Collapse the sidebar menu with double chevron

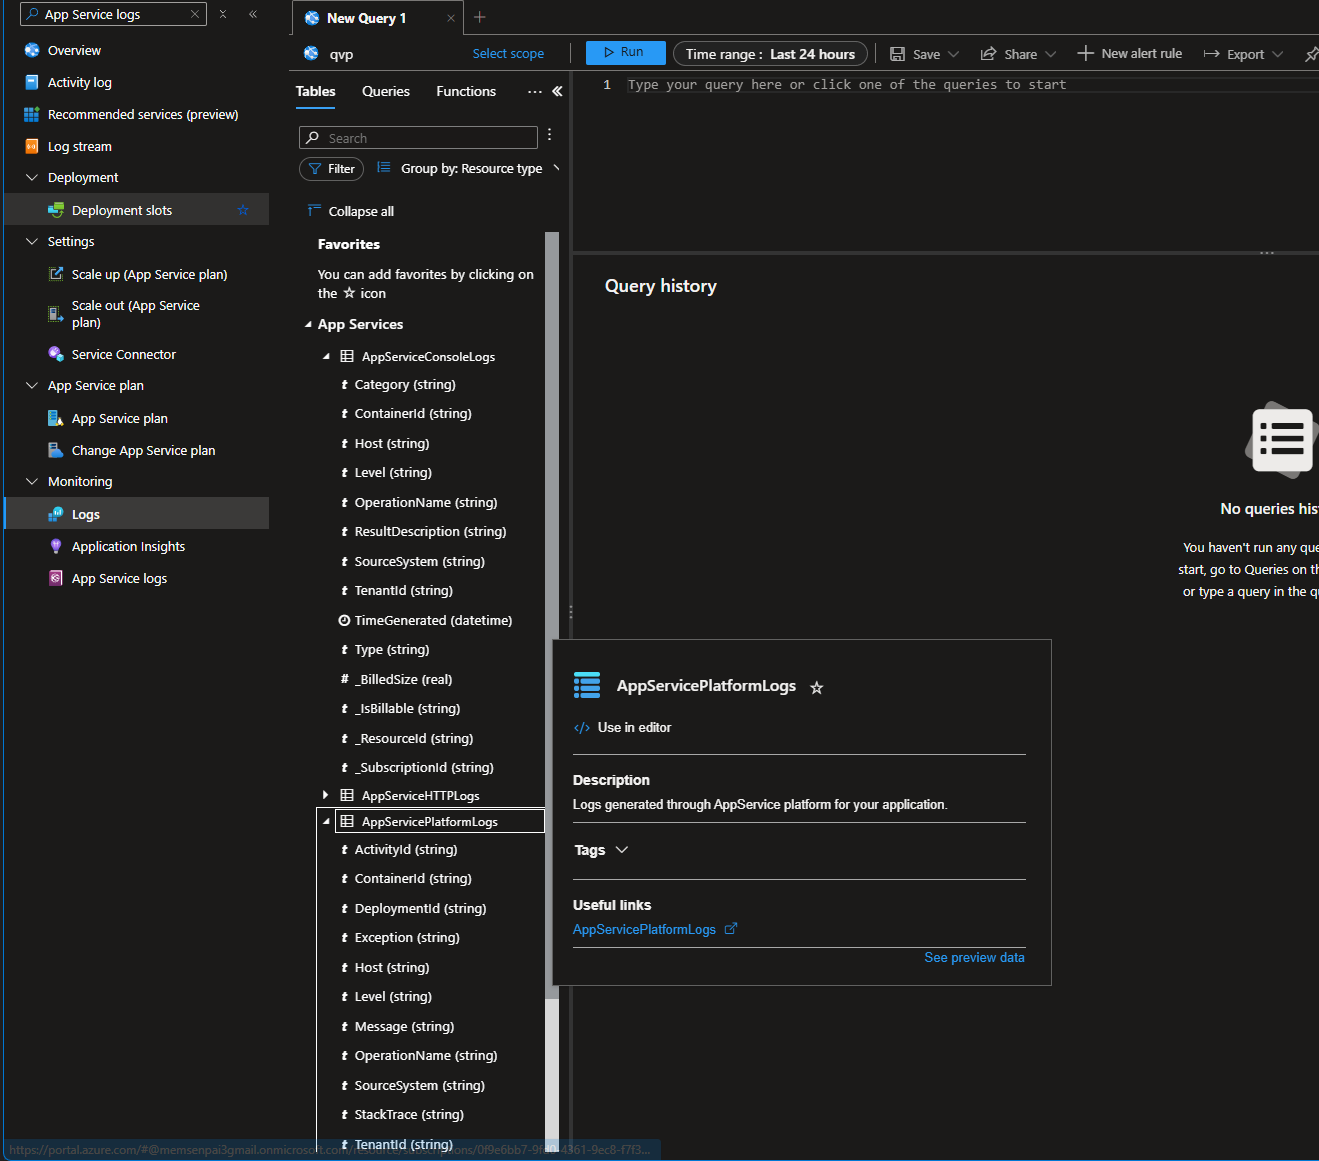point(253,14)
